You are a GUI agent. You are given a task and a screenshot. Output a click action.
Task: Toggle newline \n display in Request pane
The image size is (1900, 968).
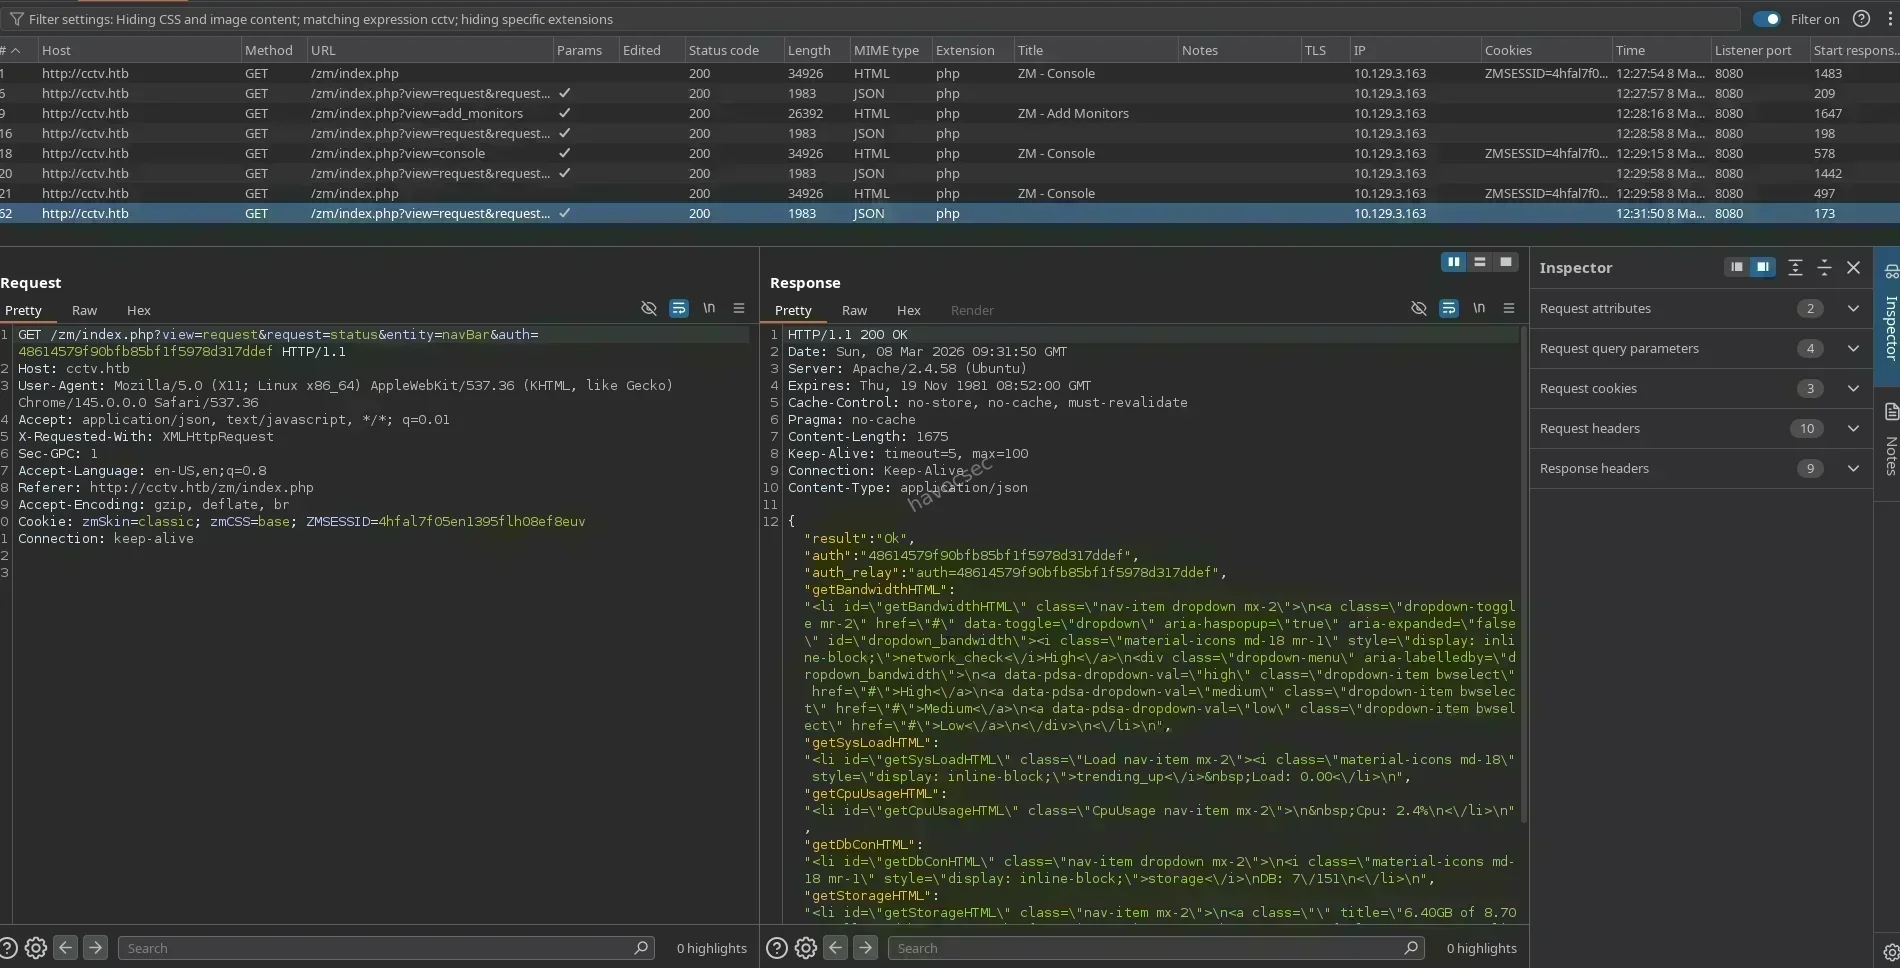pos(709,308)
